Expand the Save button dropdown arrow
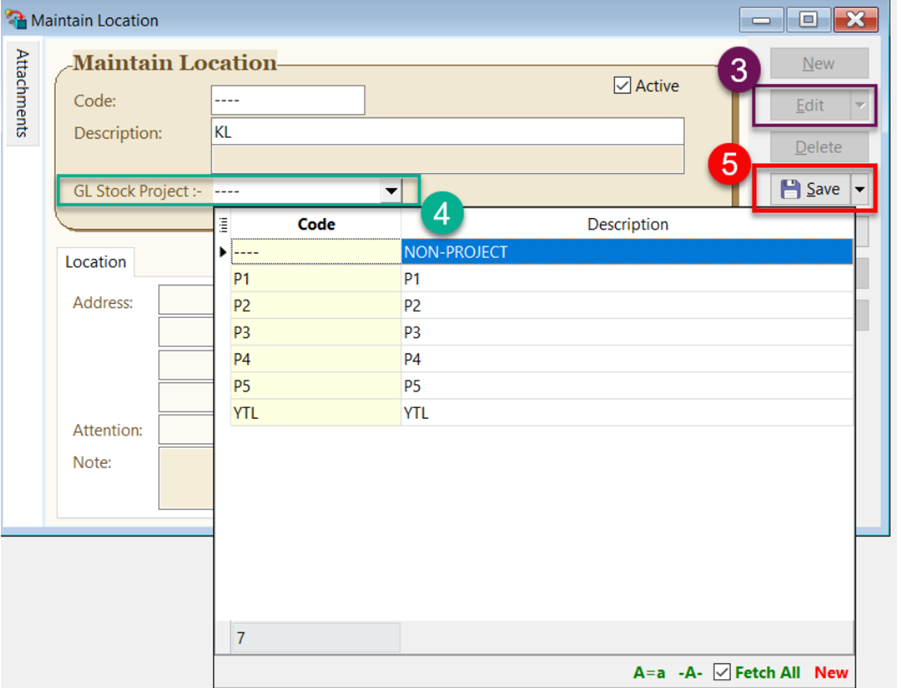 tap(860, 189)
